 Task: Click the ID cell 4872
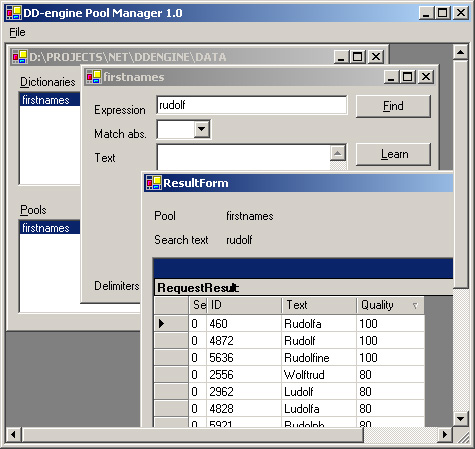(244, 341)
